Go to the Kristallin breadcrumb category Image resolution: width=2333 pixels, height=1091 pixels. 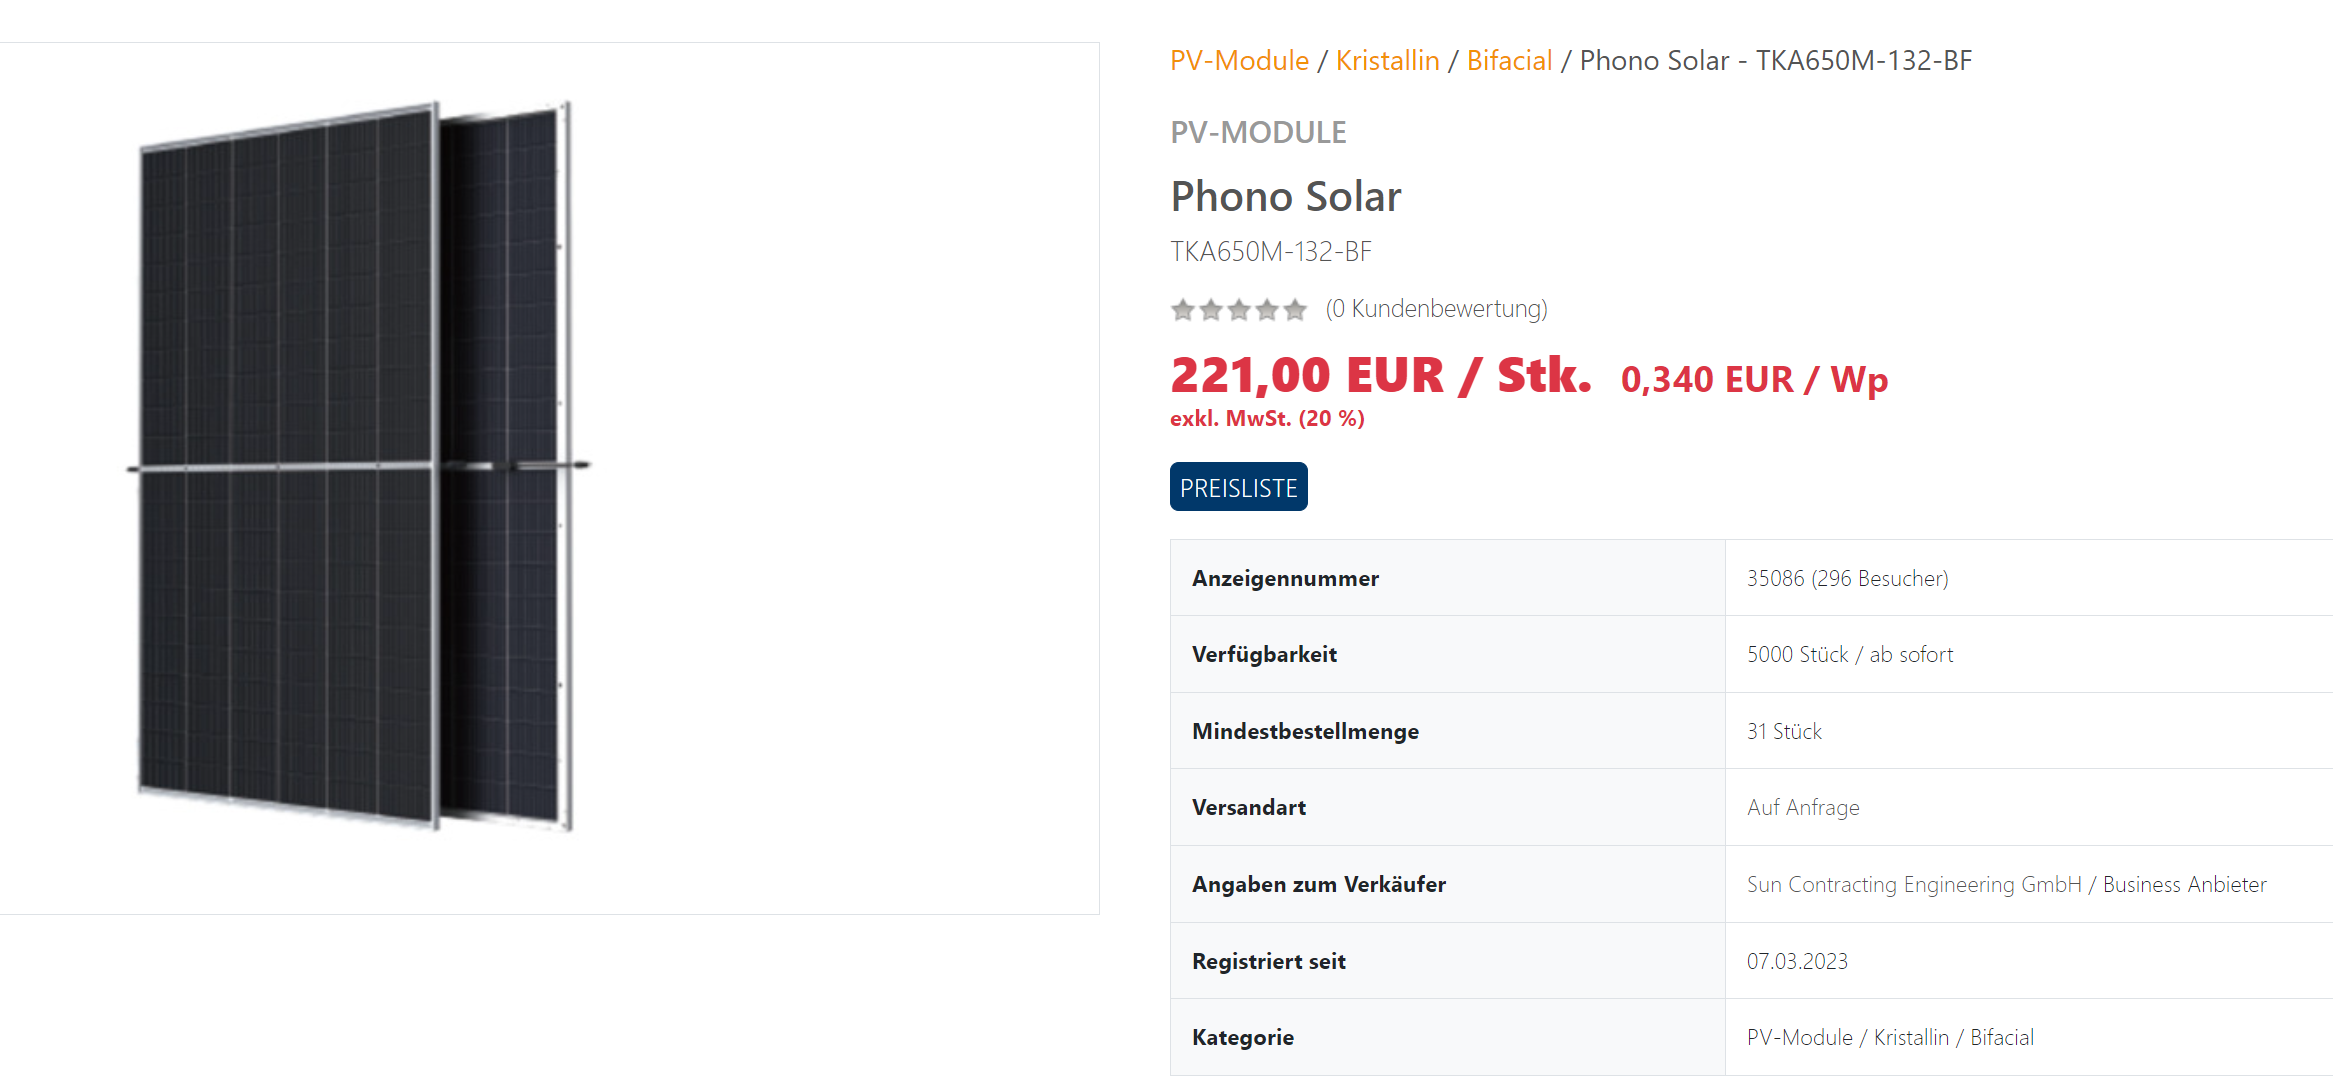(x=1387, y=61)
